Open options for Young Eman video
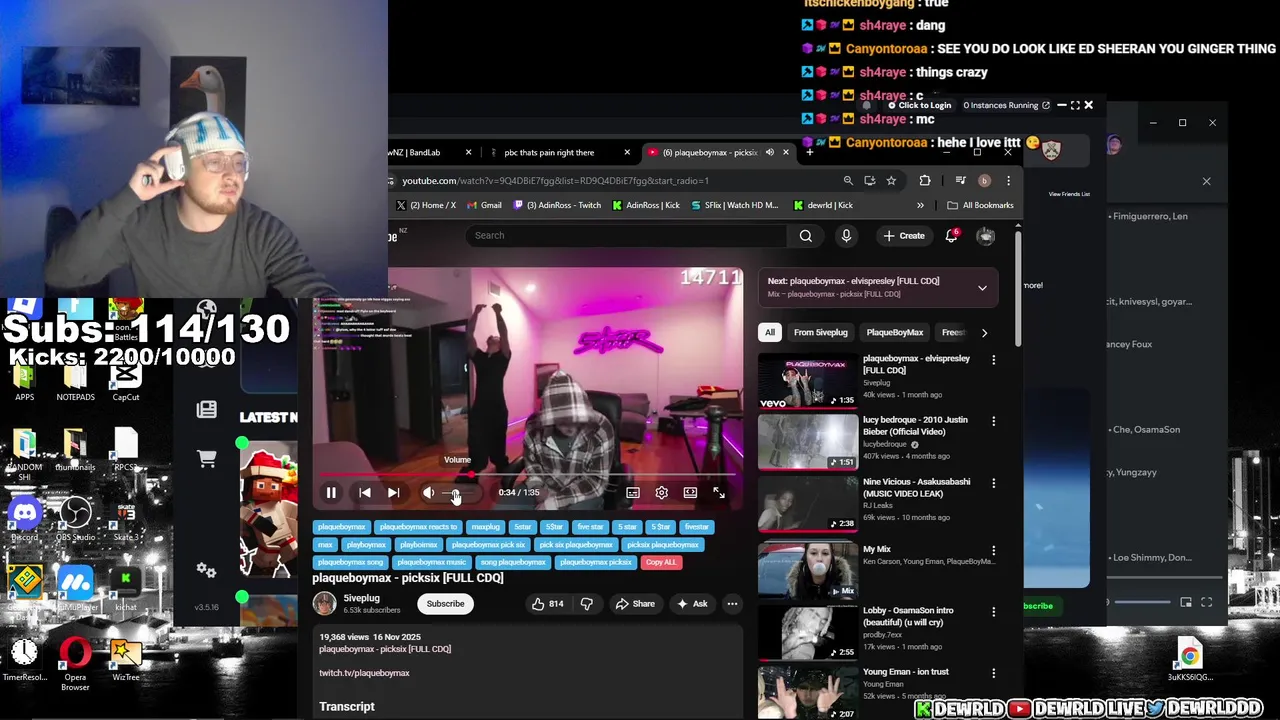This screenshot has height=720, width=1280. [x=993, y=673]
